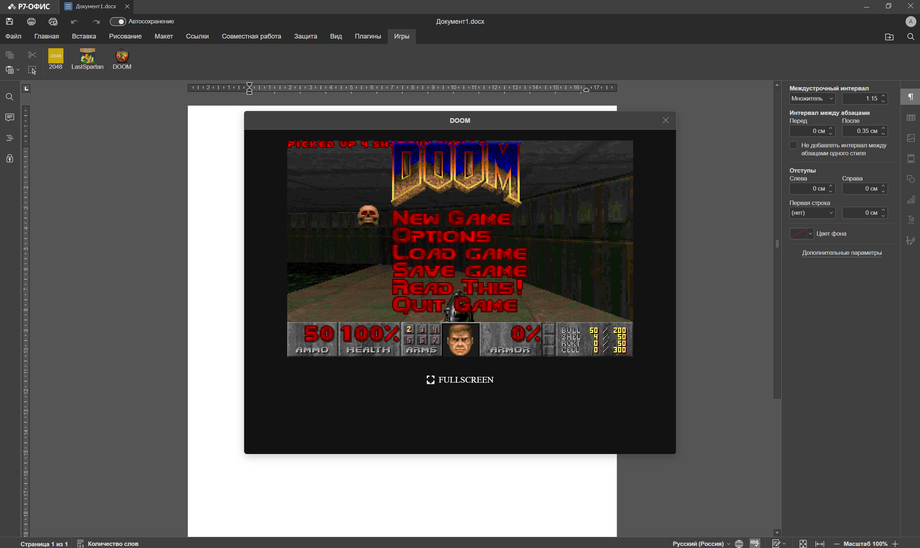Open the Файл menu
920x548 pixels.
pyautogui.click(x=13, y=36)
